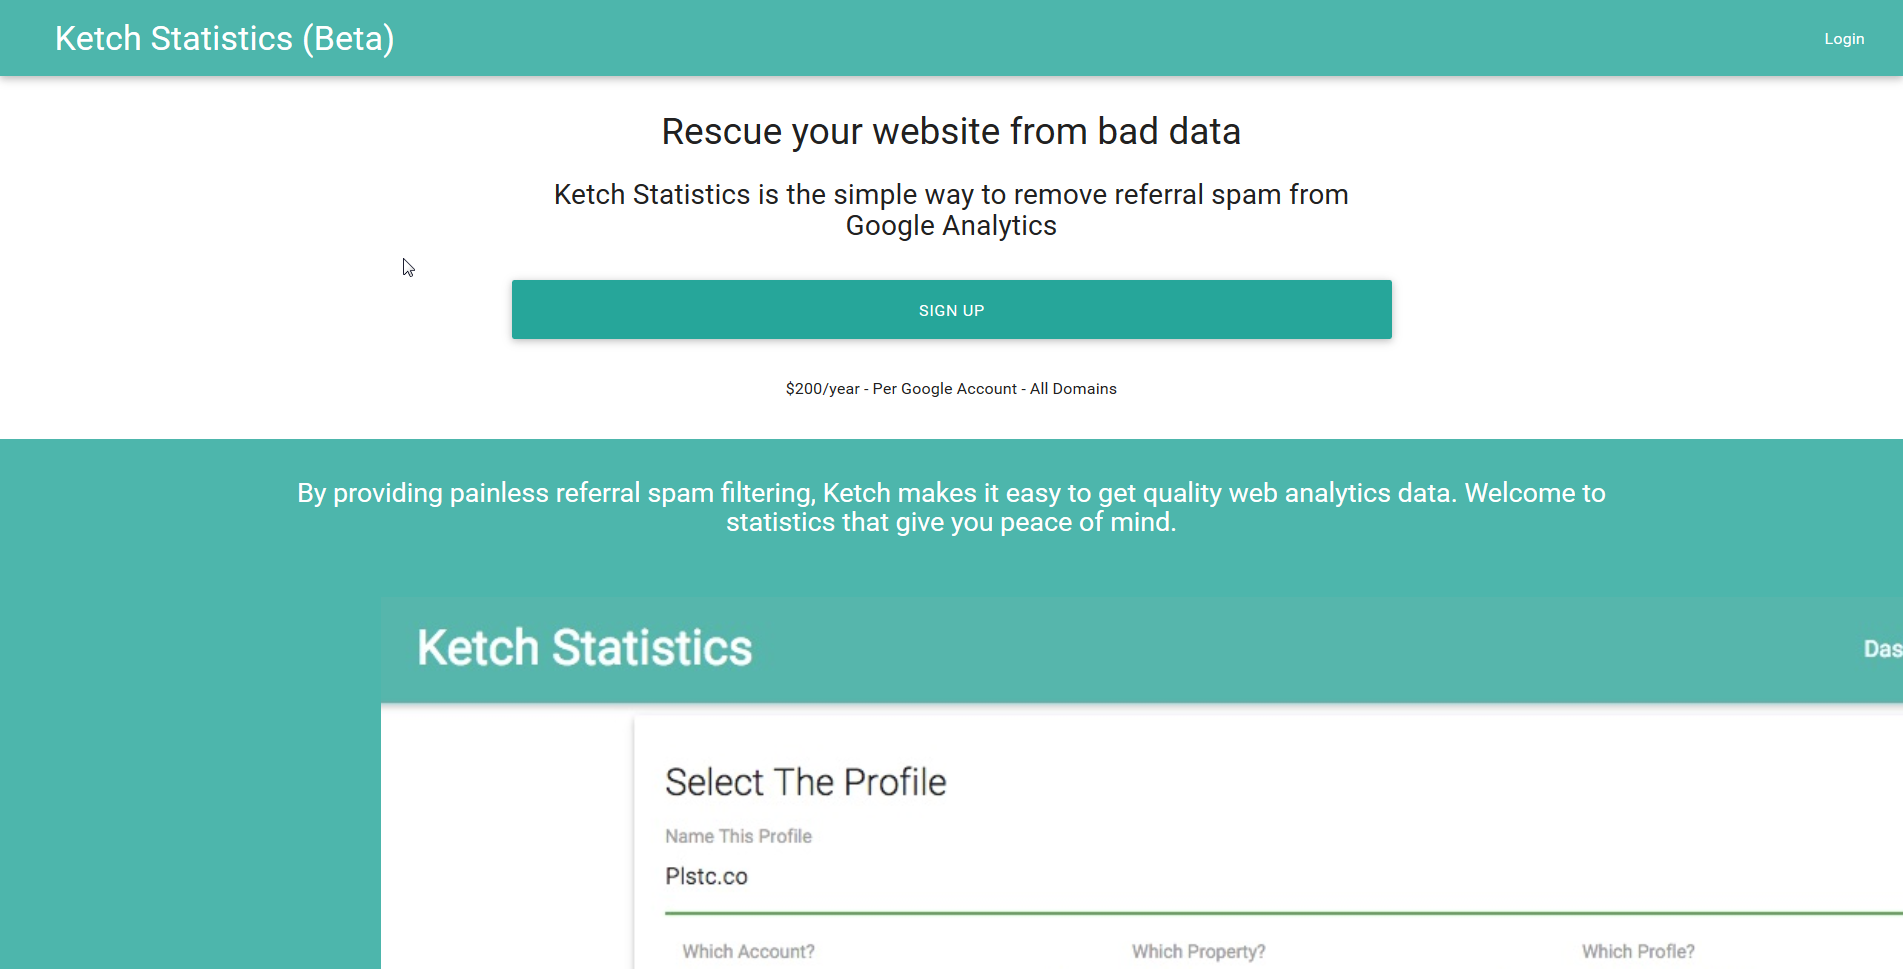The image size is (1903, 969).
Task: Click the Plstc.co profile name field
Action: (707, 876)
